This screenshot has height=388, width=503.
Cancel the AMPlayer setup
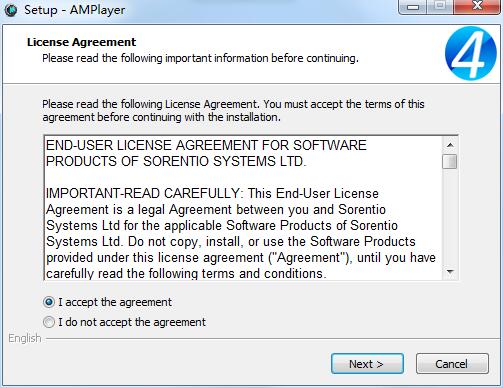452,364
